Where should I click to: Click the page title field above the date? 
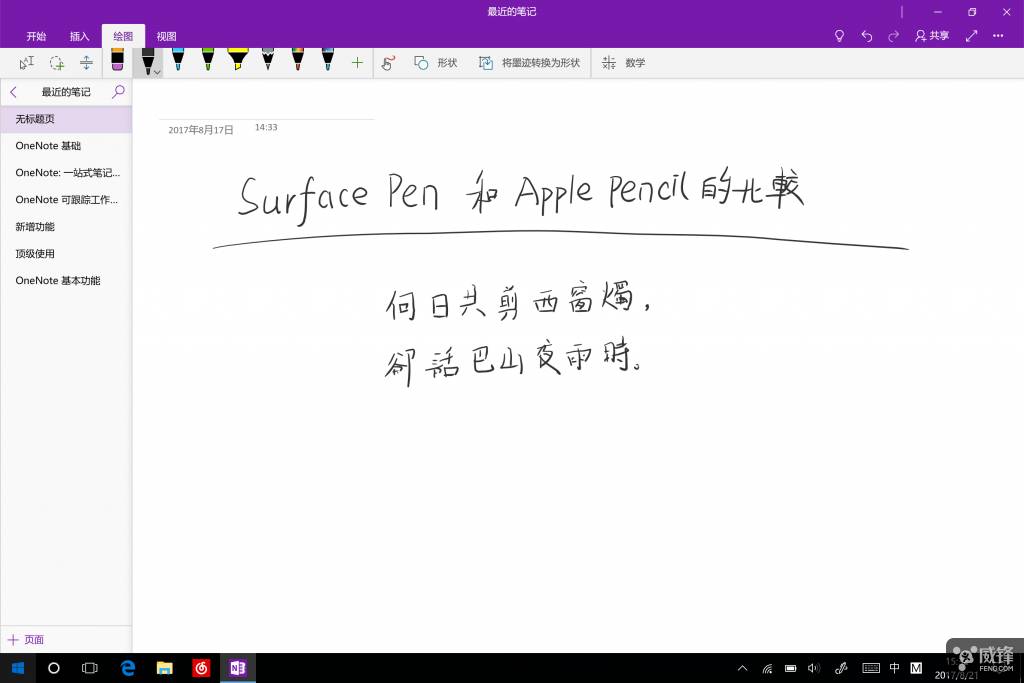coord(266,108)
